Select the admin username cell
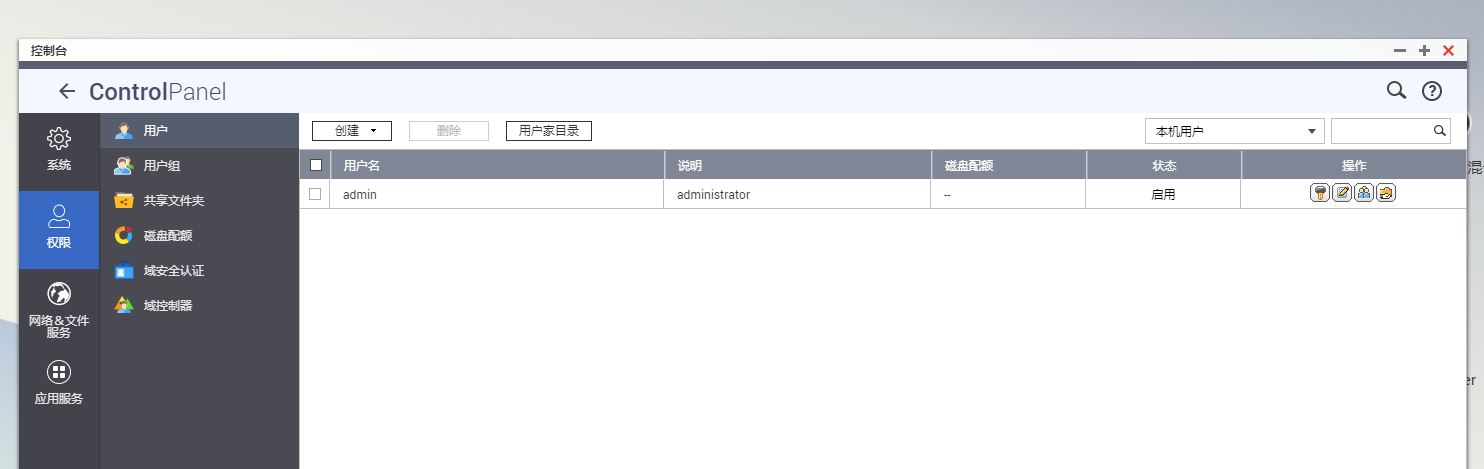 click(x=497, y=194)
